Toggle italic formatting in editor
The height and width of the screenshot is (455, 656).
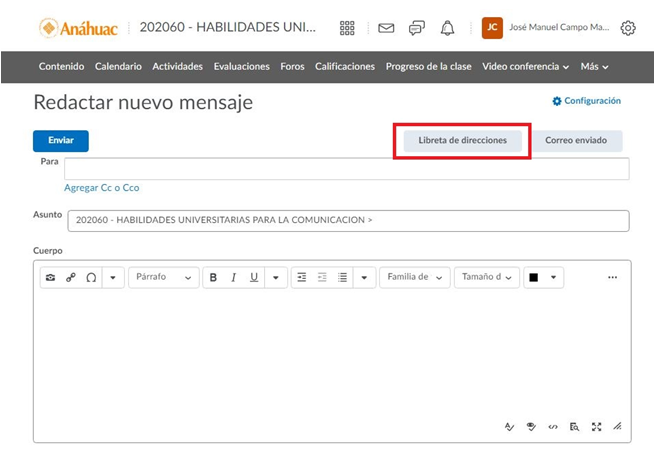(233, 277)
